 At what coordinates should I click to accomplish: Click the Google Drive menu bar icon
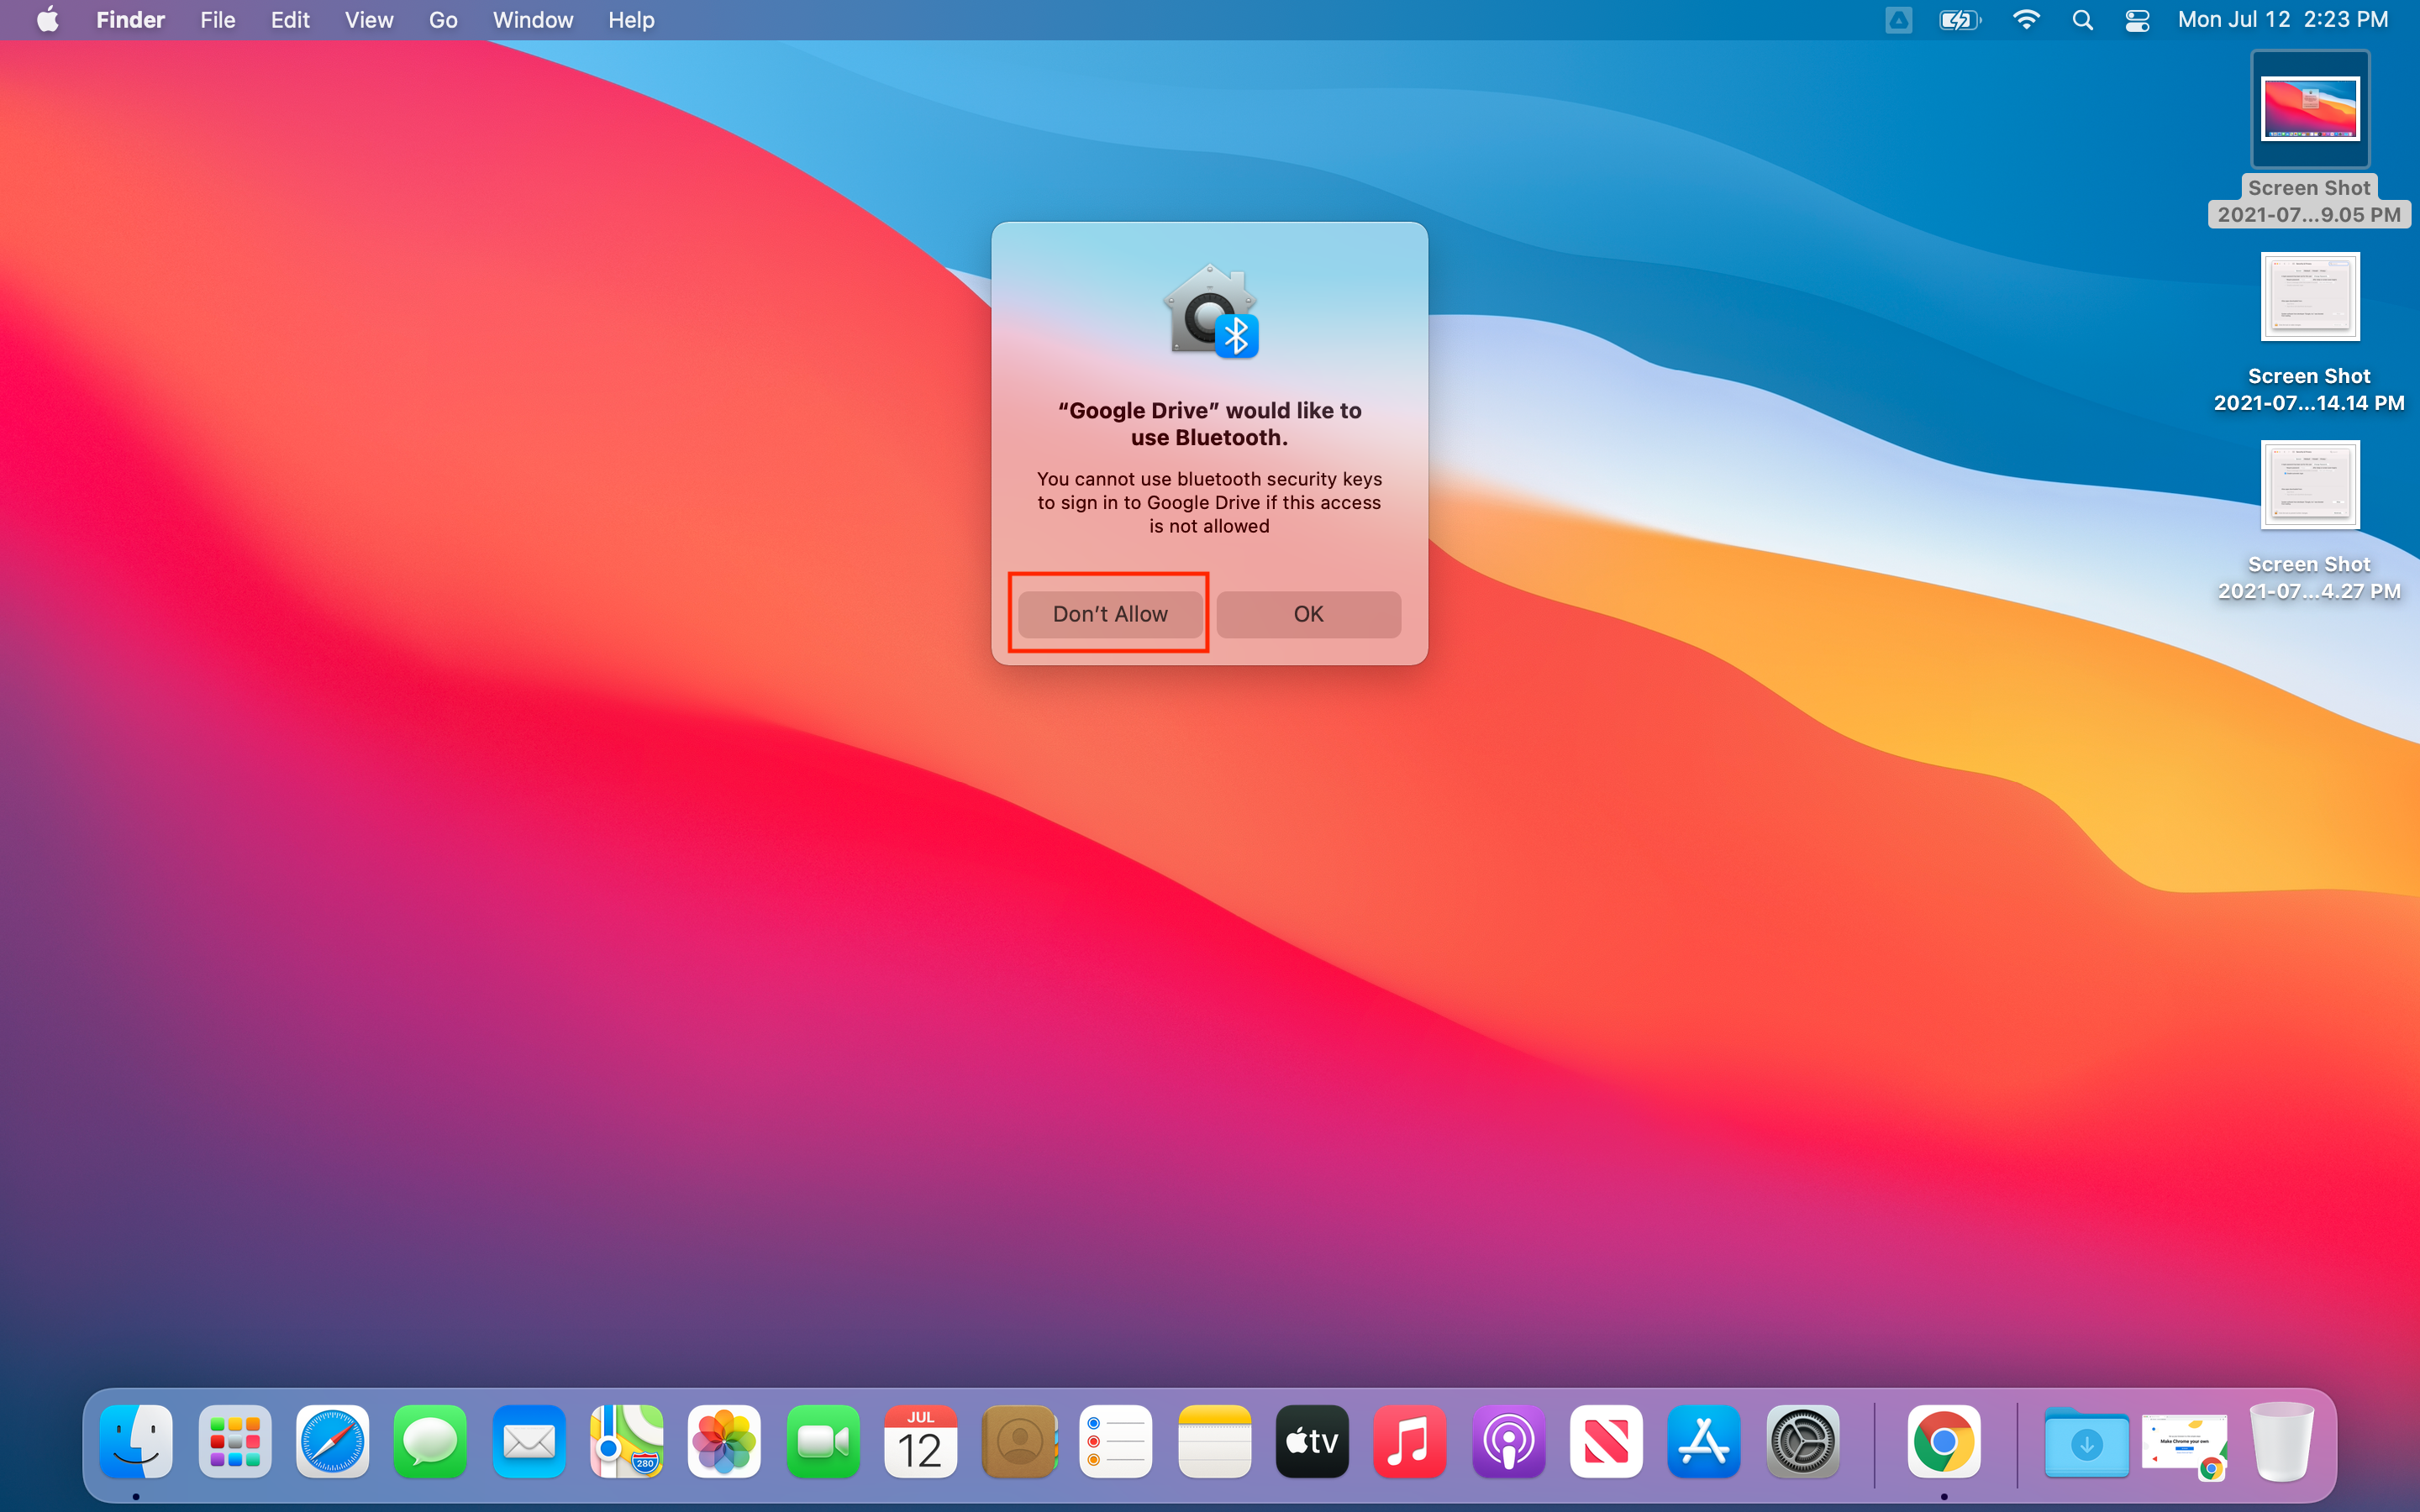[x=1898, y=20]
